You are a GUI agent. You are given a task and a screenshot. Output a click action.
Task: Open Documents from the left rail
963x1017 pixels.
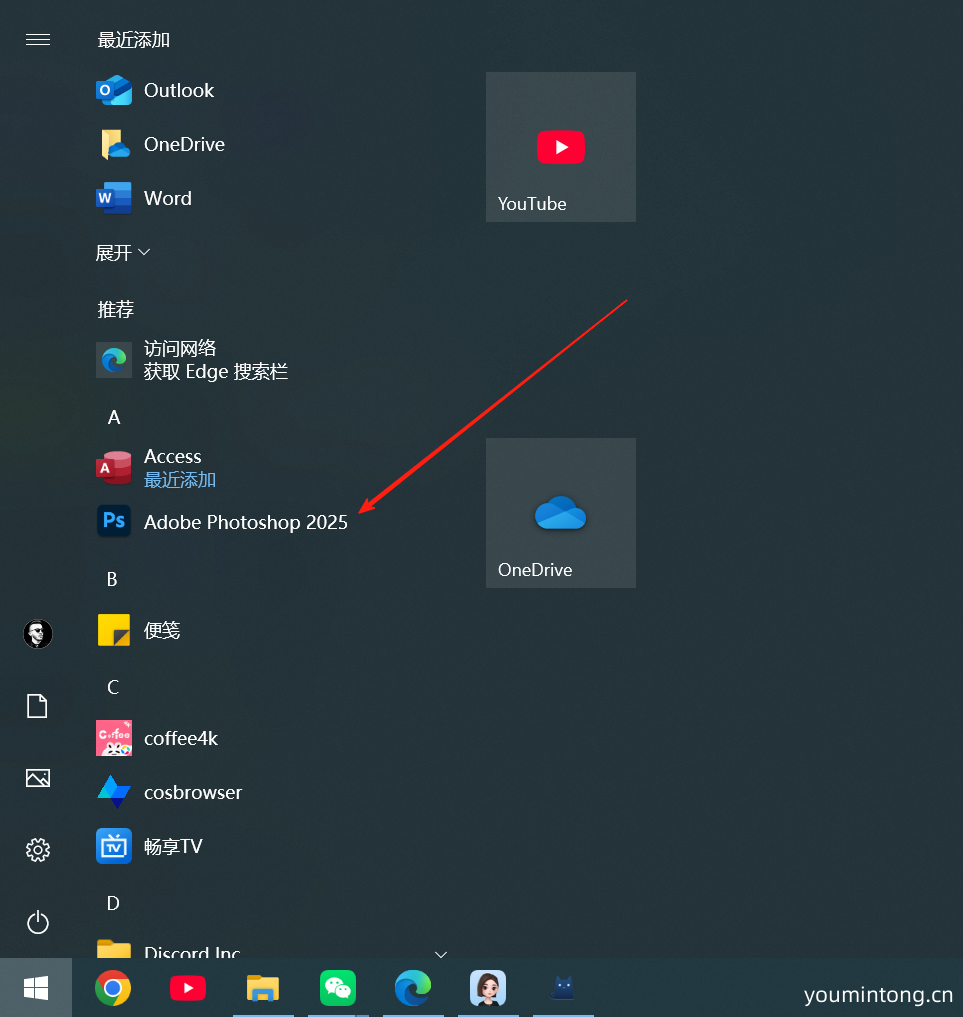(x=38, y=706)
